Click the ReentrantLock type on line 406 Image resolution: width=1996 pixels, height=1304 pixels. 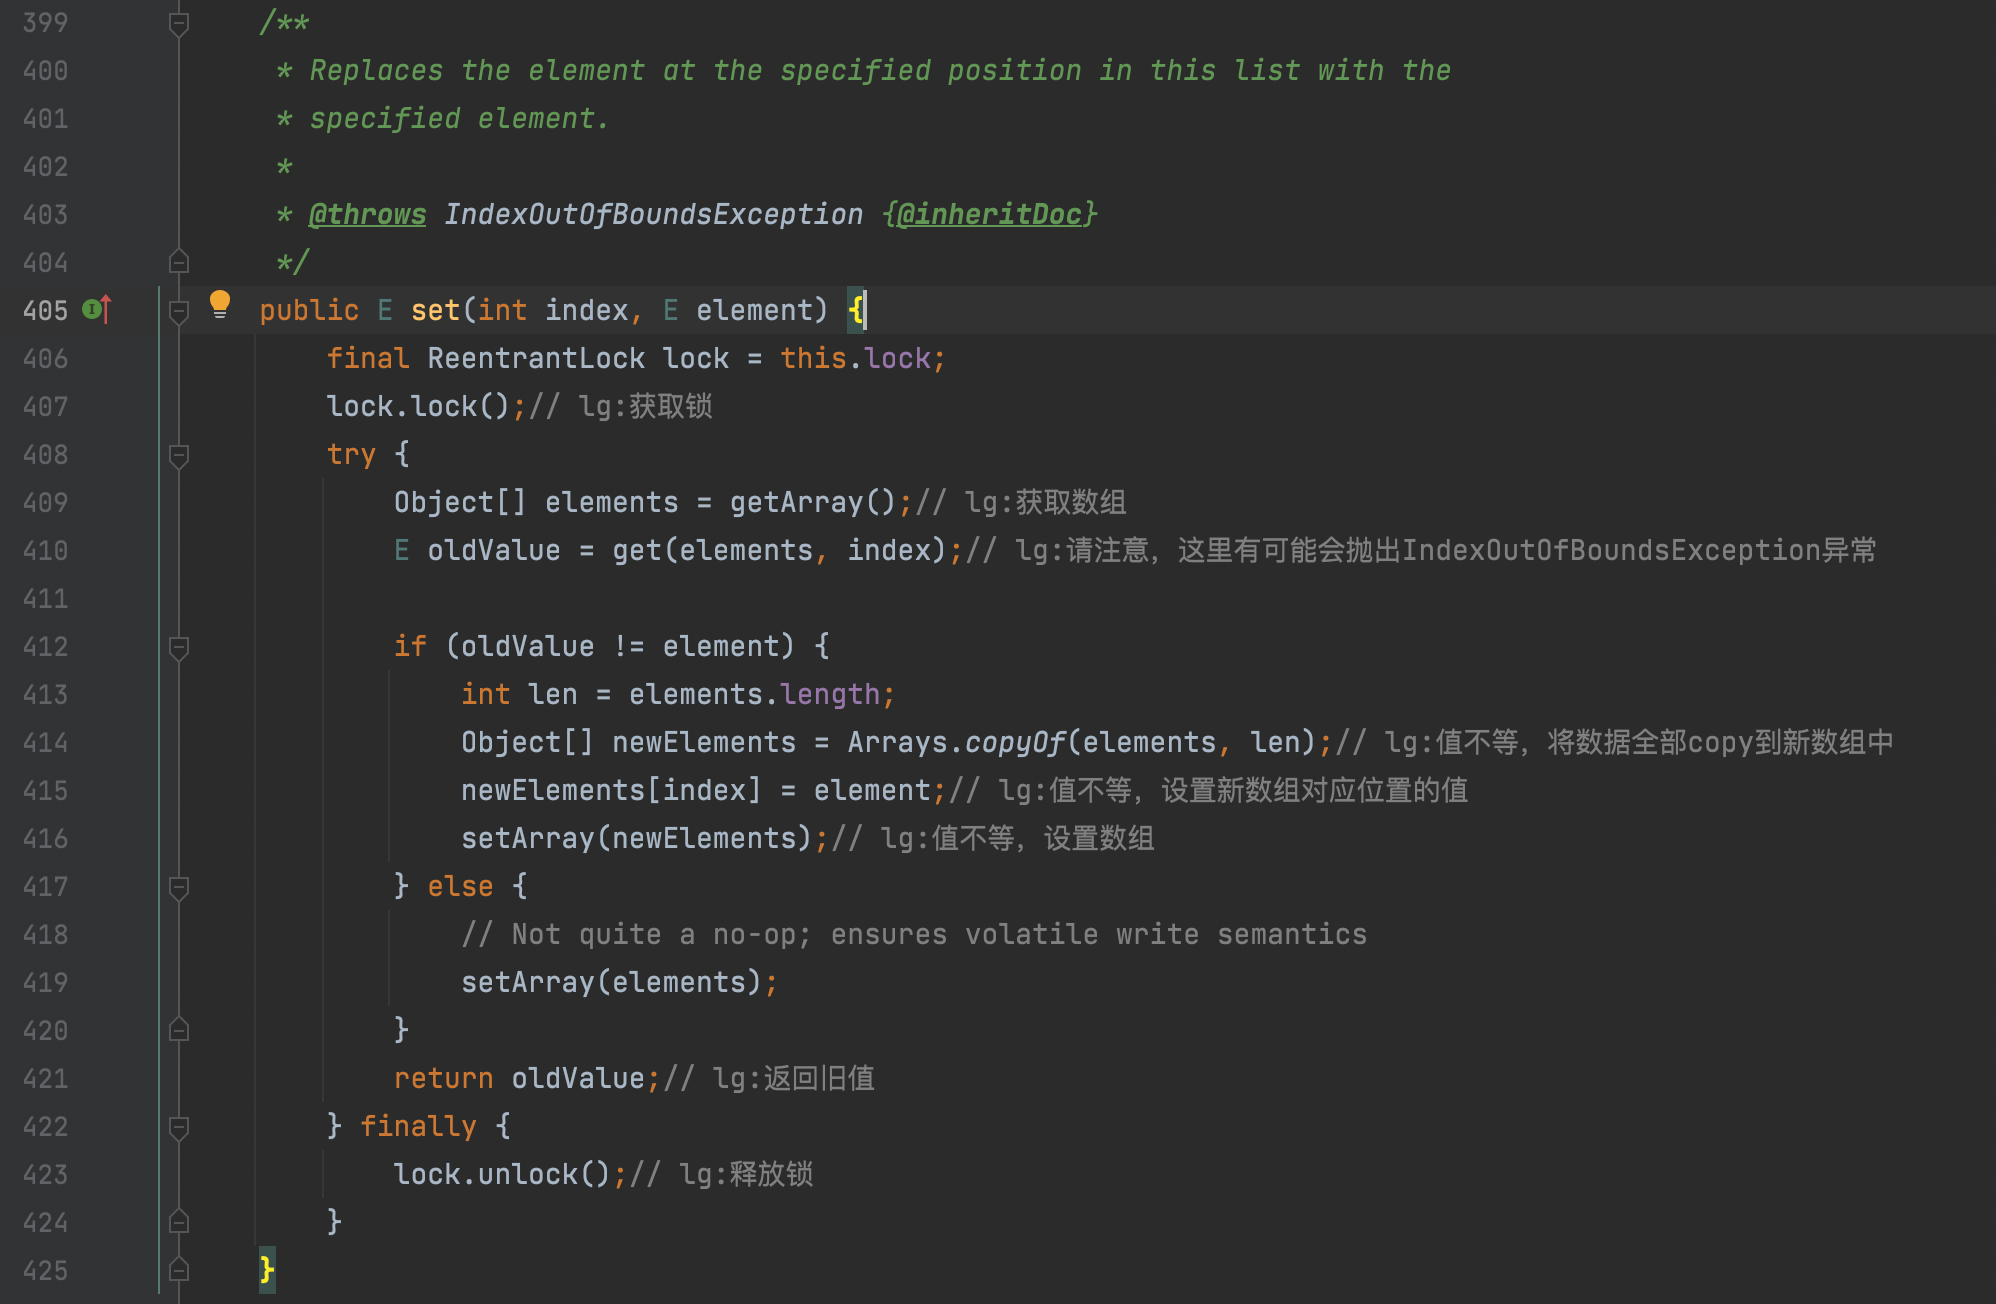click(x=538, y=358)
